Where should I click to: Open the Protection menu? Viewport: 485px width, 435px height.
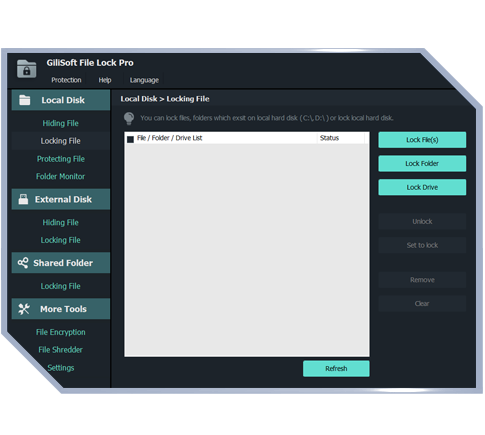coord(66,80)
